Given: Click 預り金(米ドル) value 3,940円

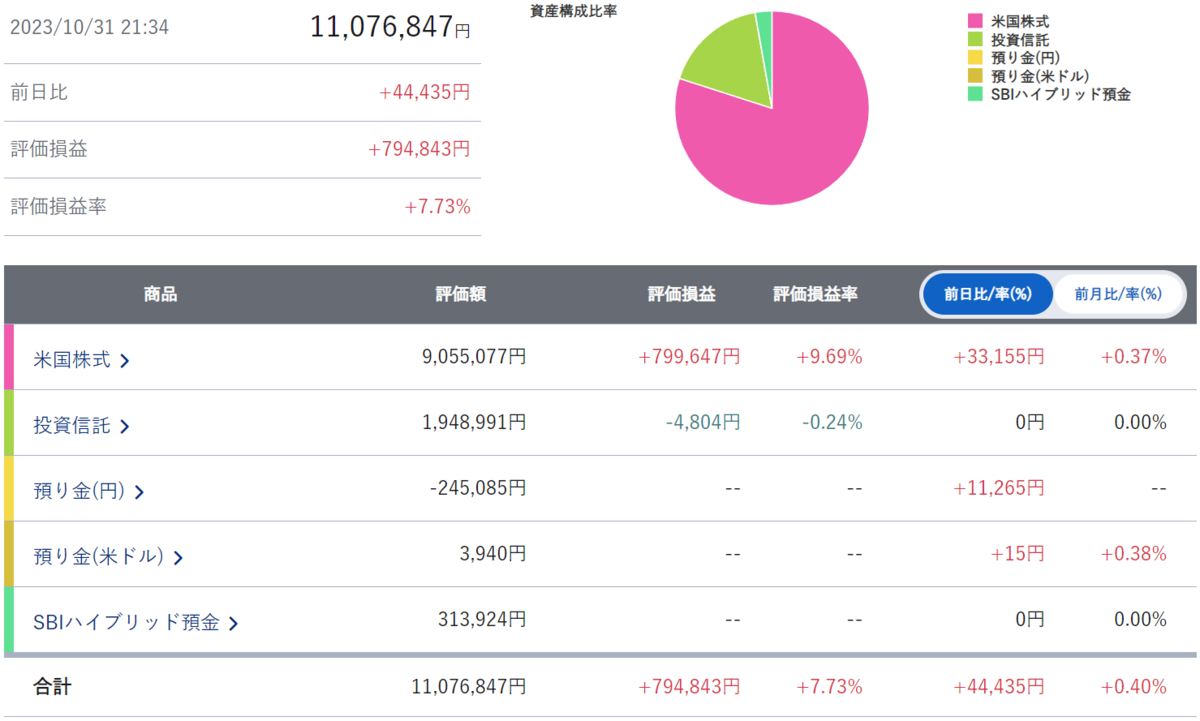Looking at the screenshot, I should click(494, 553).
